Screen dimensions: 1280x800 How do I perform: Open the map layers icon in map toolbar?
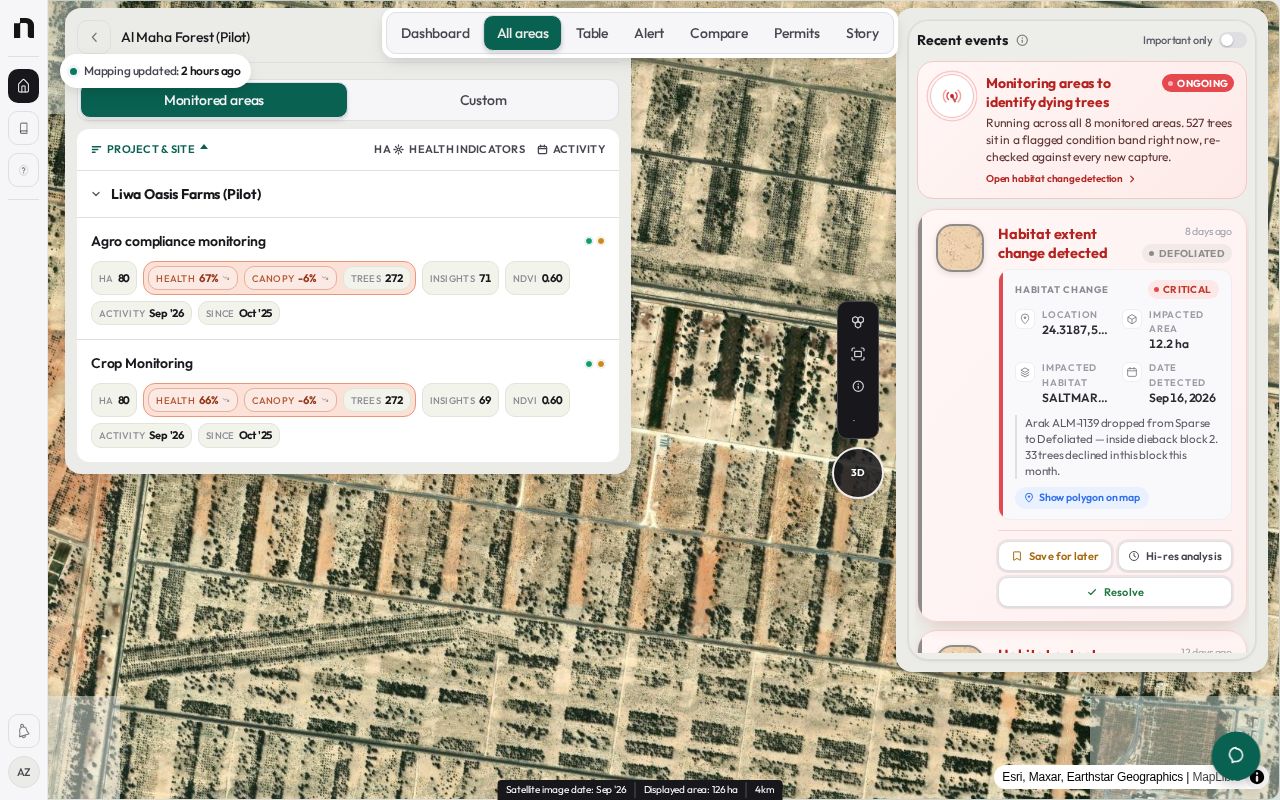(858, 322)
